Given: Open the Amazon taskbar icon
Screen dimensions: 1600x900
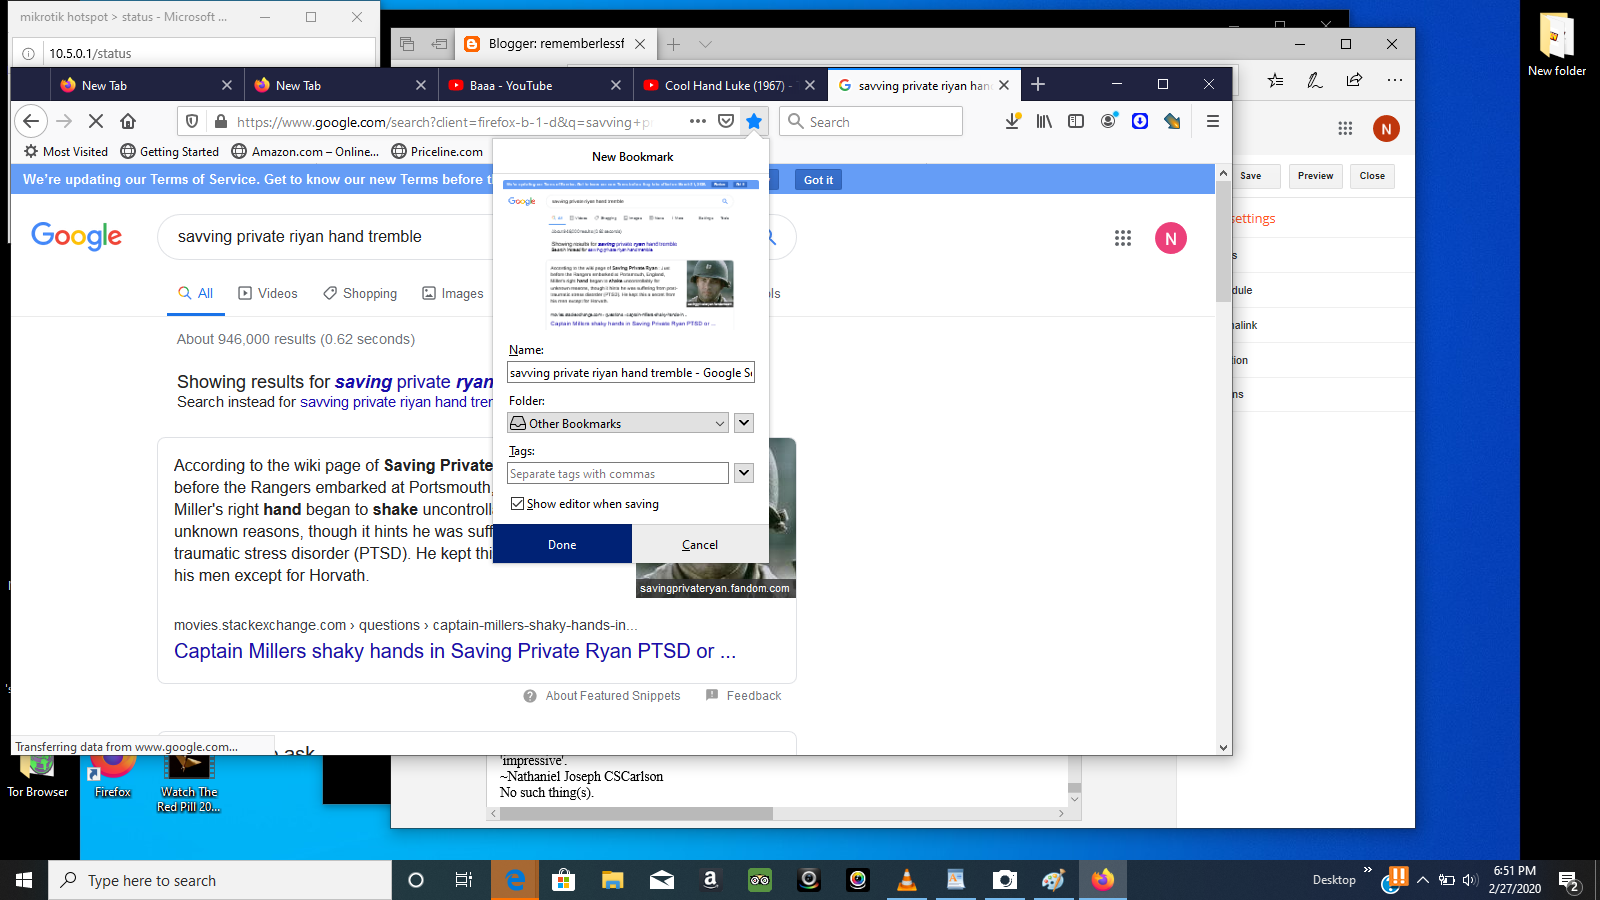Looking at the screenshot, I should point(711,880).
